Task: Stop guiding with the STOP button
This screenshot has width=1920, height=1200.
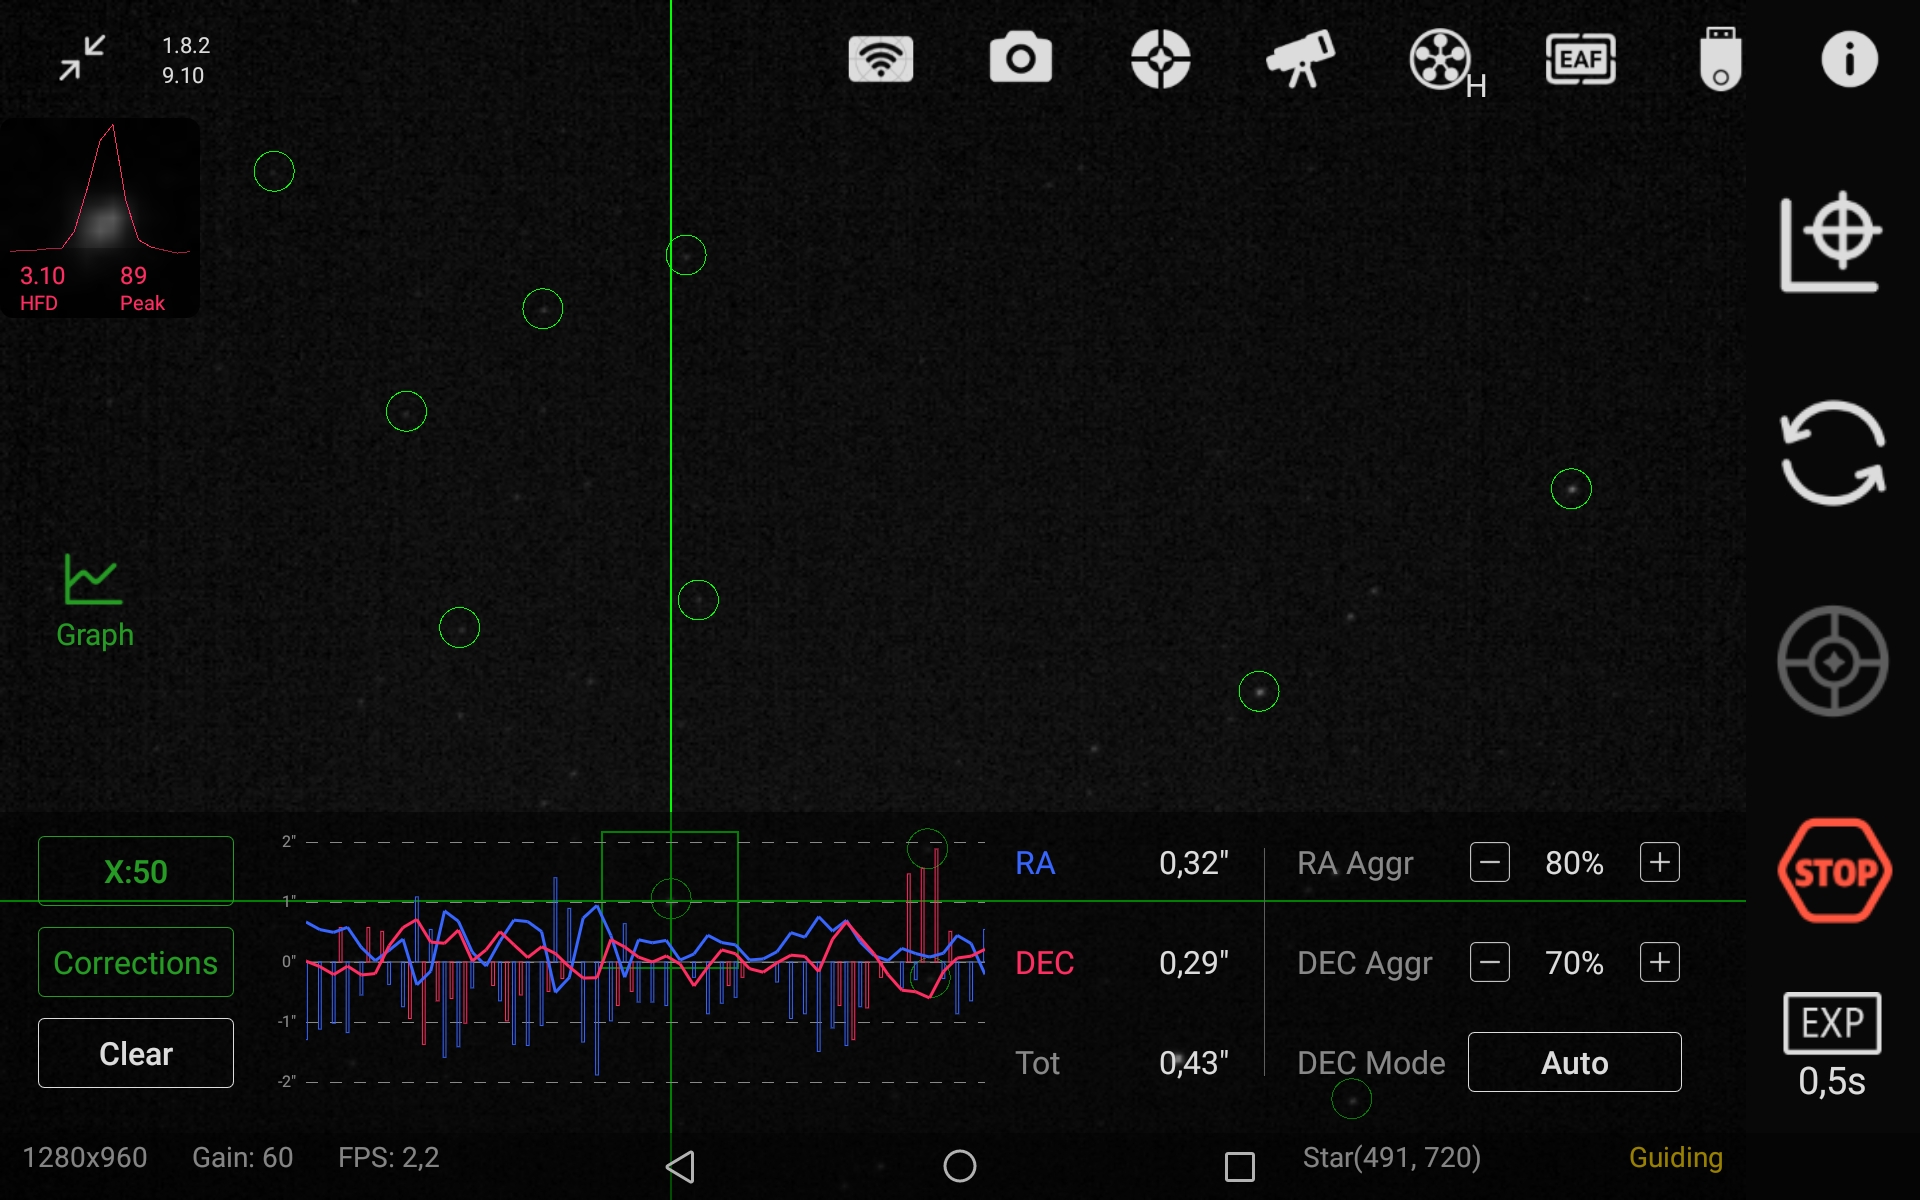Action: click(1834, 871)
